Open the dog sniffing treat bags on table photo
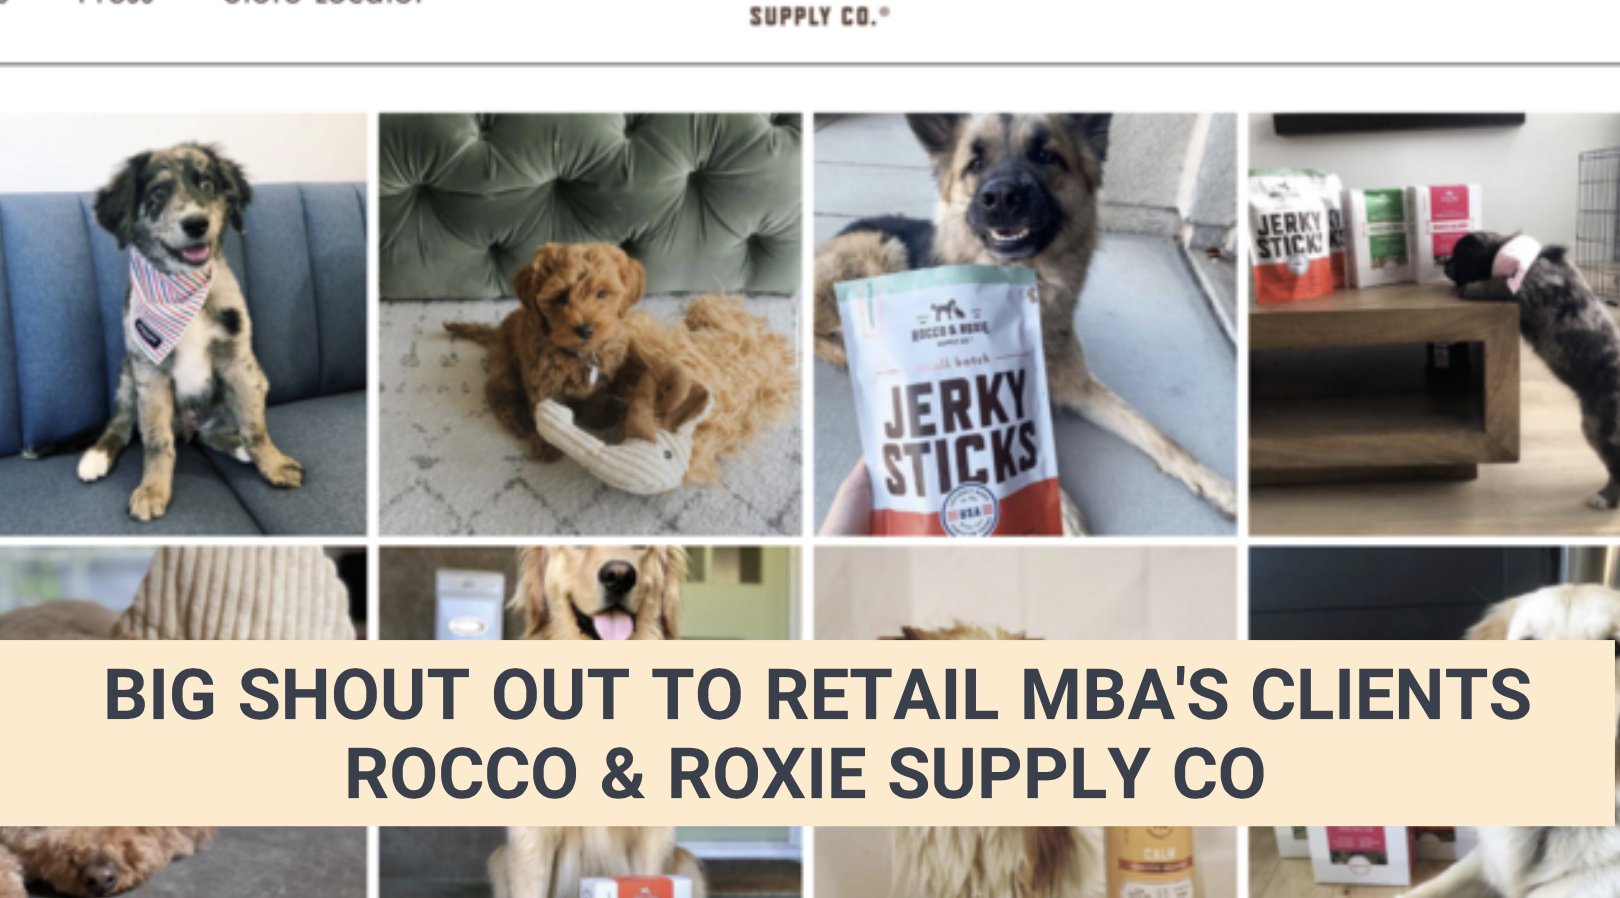 1434,324
